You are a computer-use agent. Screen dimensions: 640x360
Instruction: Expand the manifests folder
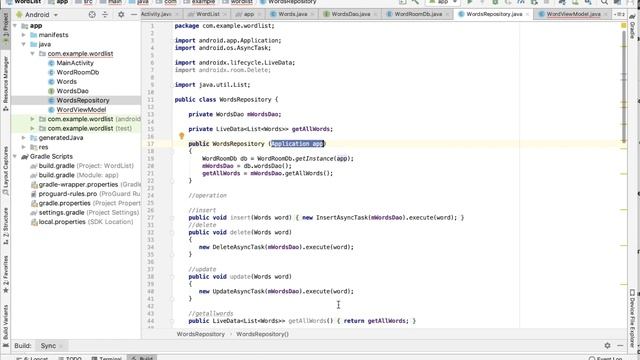pos(24,35)
